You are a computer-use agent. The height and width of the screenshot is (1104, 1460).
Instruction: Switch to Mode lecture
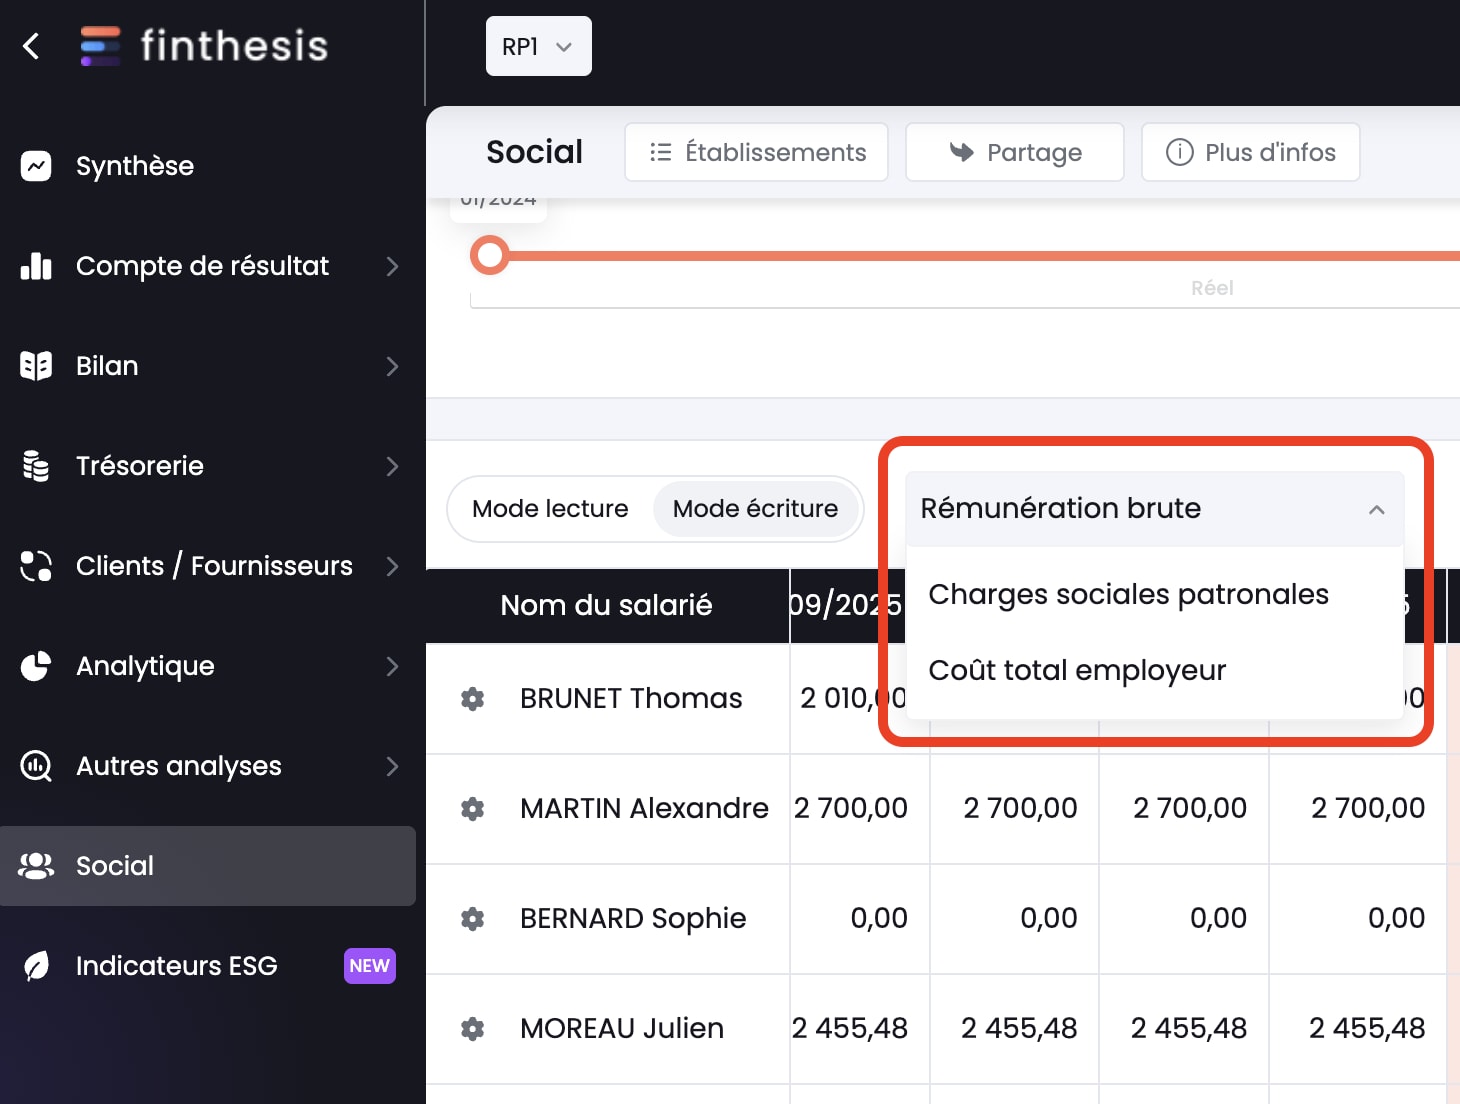(x=550, y=509)
